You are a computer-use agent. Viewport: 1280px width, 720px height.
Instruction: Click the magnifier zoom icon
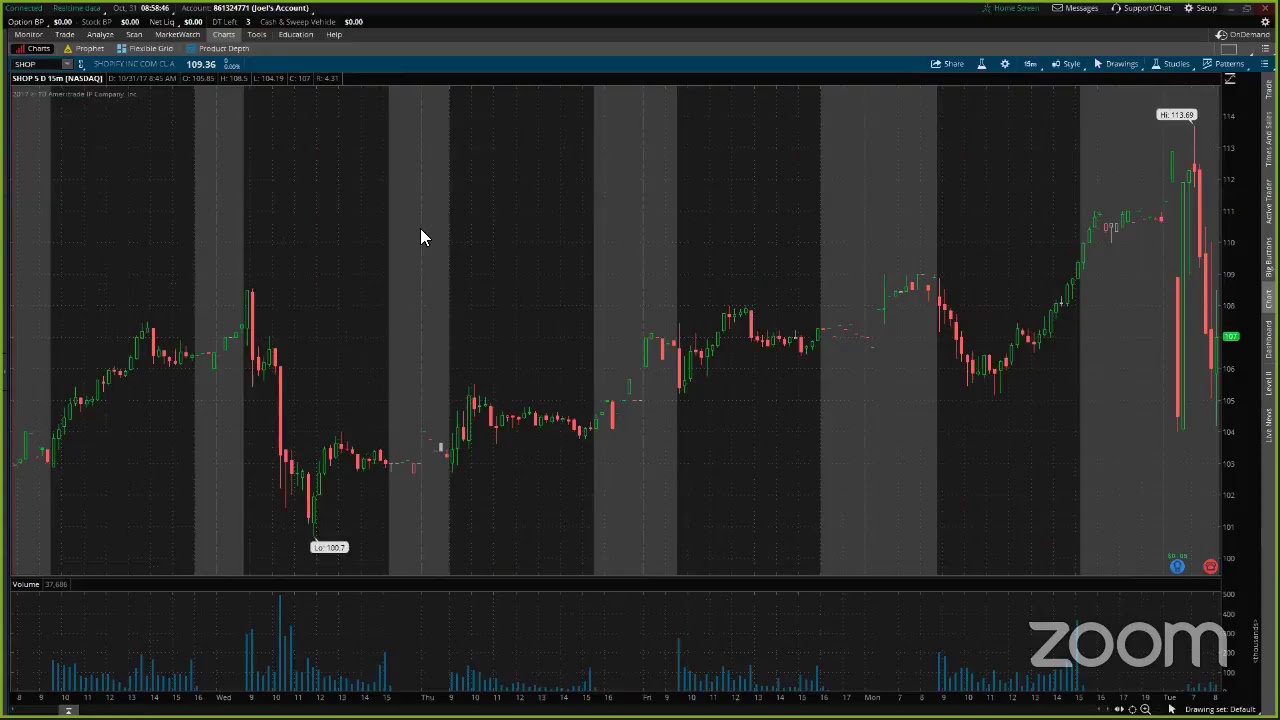[1145, 710]
